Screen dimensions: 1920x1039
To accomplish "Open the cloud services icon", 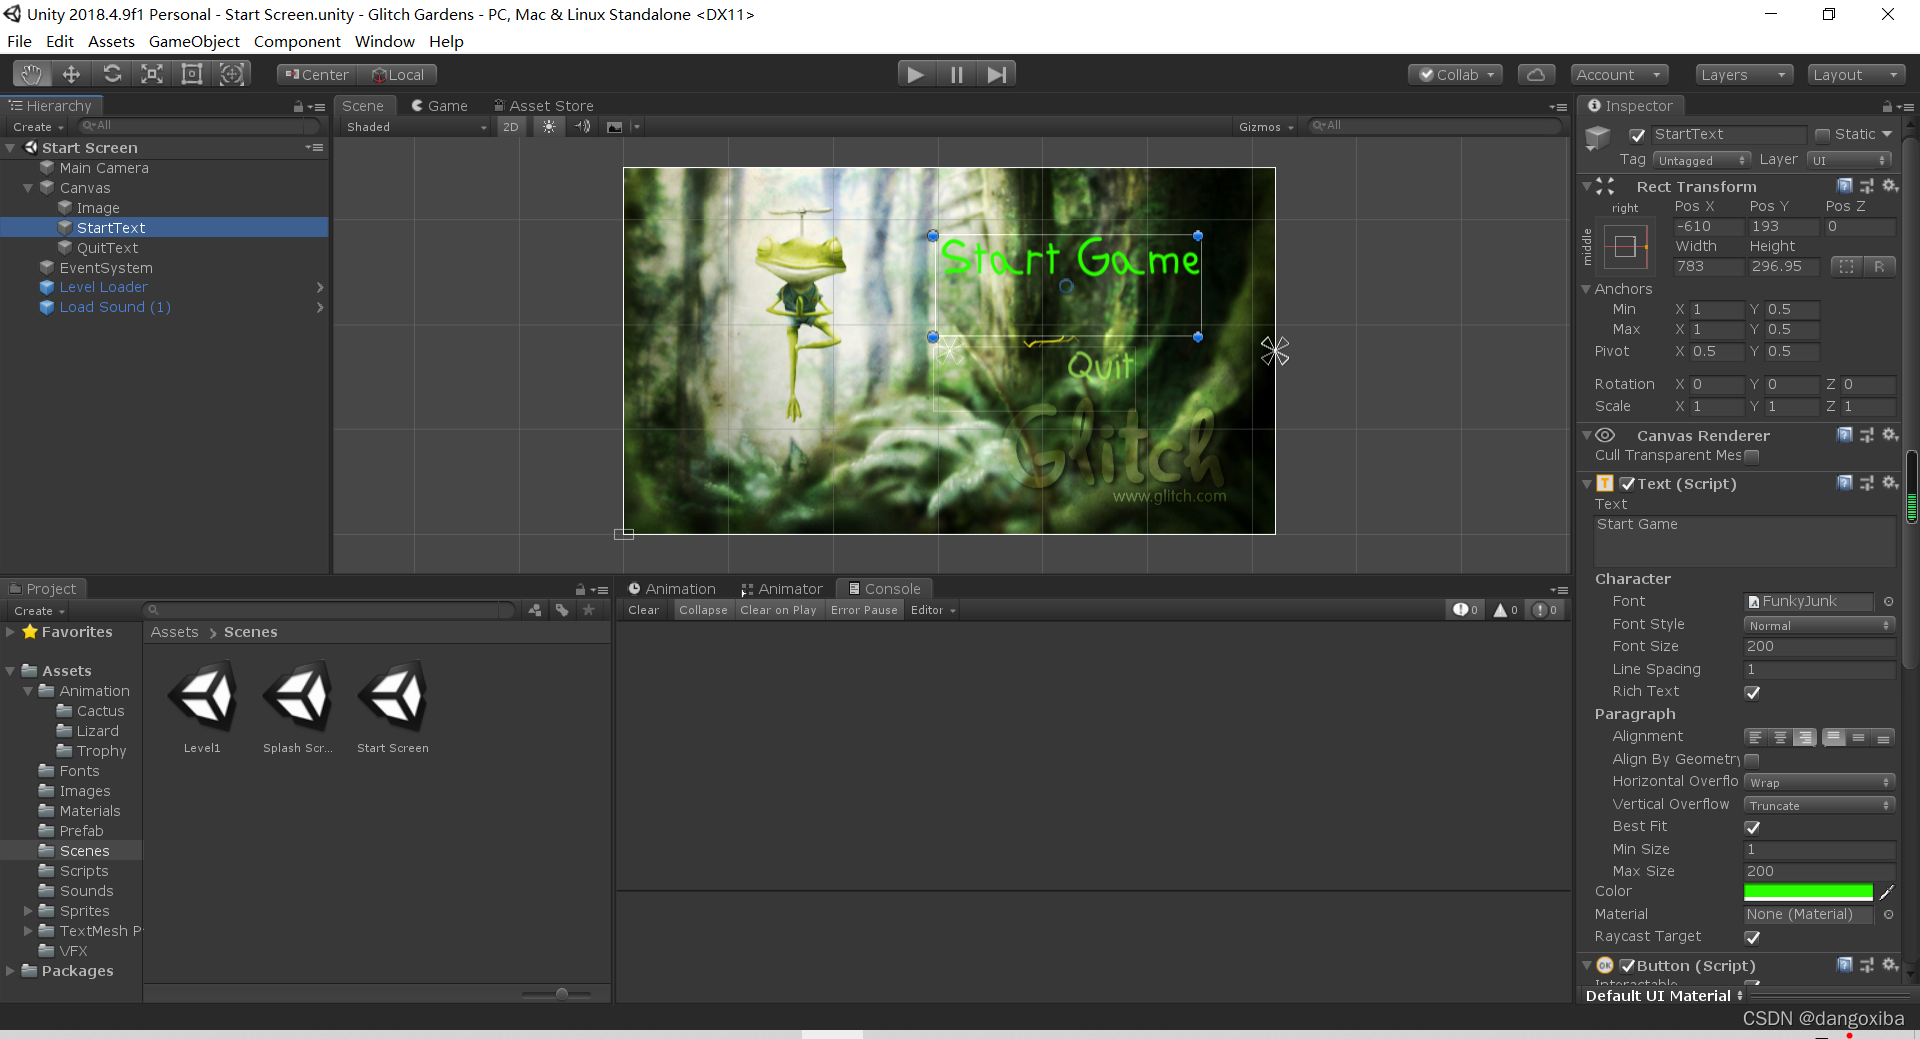I will (1536, 75).
